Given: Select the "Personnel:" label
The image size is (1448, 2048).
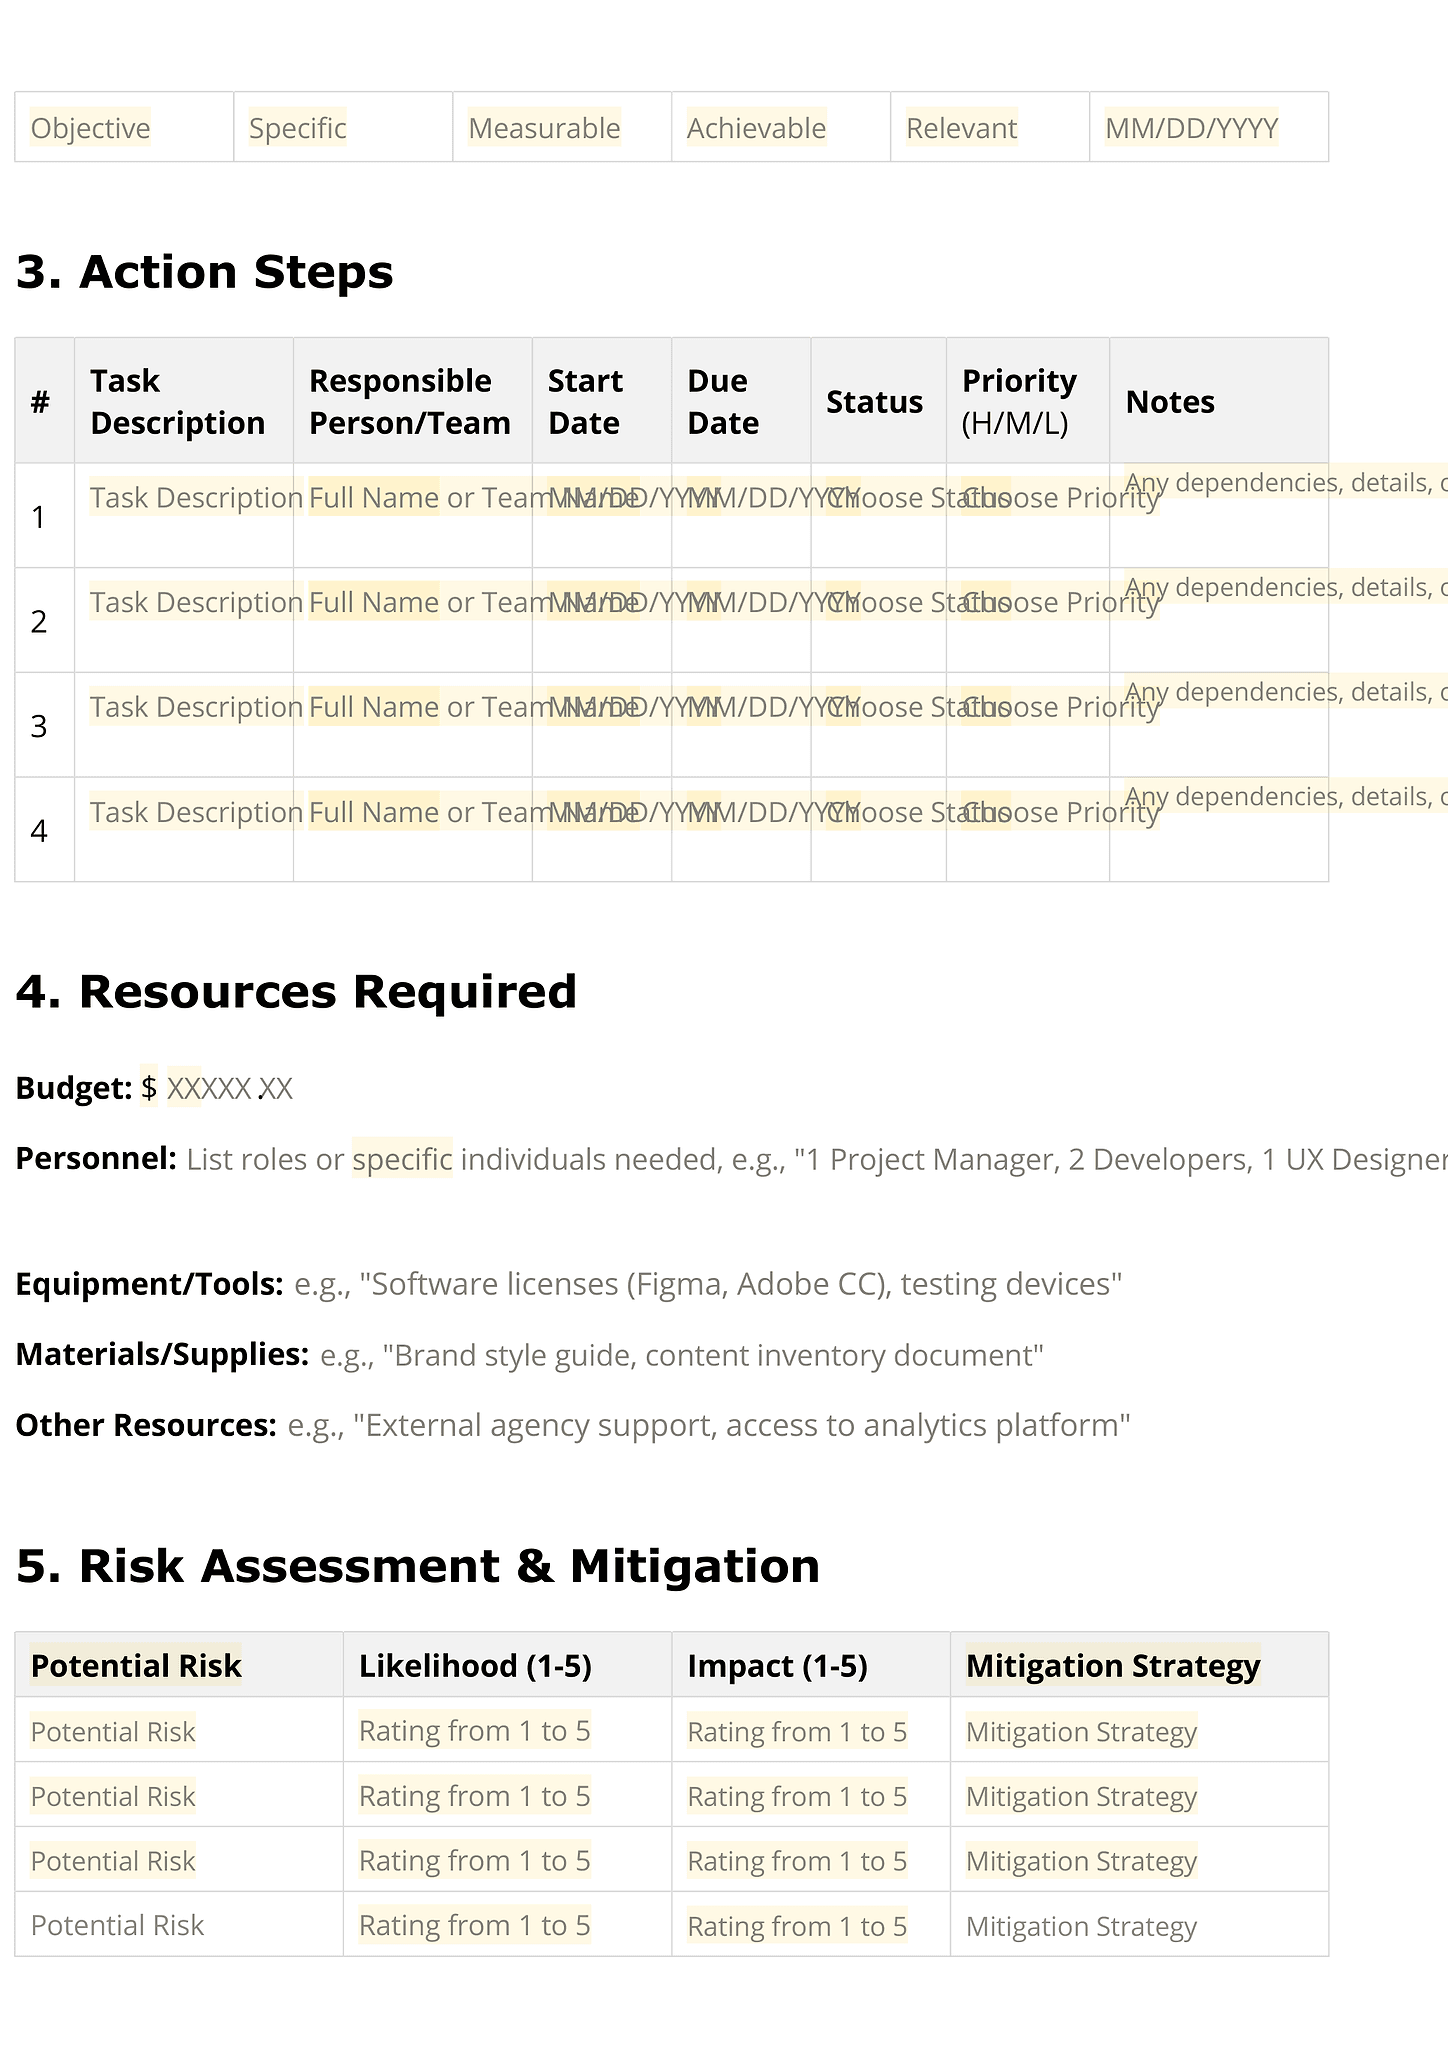Looking at the screenshot, I should [96, 1159].
